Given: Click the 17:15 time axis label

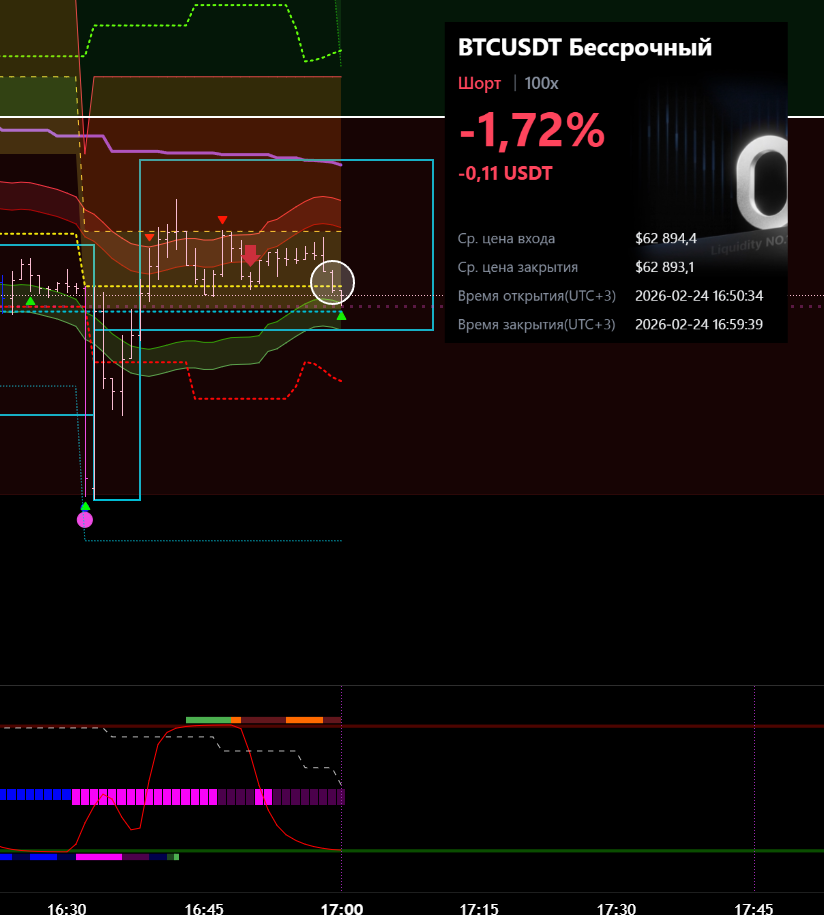Looking at the screenshot, I should tap(479, 909).
